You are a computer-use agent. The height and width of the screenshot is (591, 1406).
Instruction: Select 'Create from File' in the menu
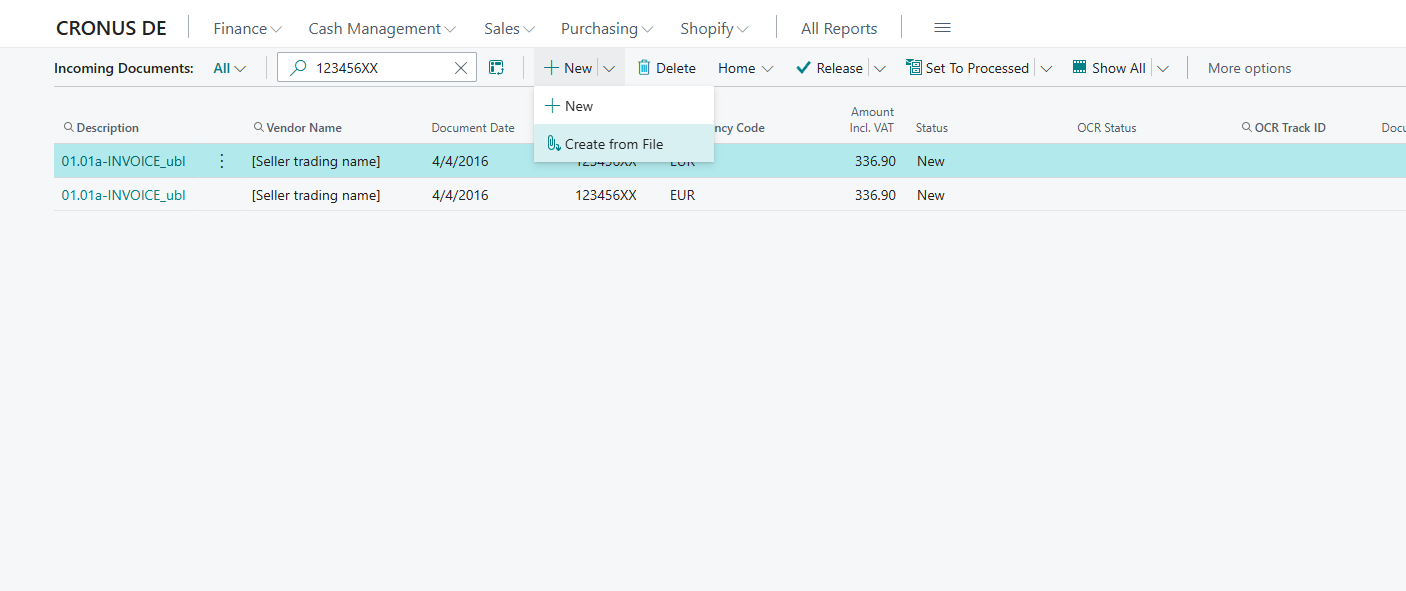tap(614, 143)
